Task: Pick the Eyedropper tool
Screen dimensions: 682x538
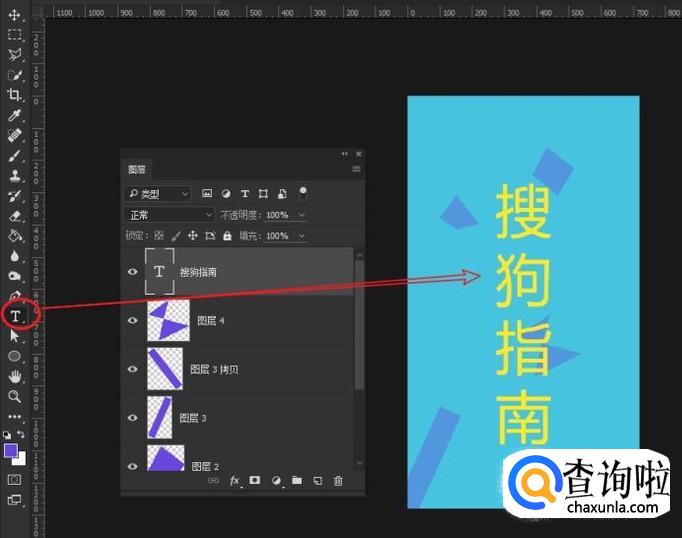Action: click(14, 115)
